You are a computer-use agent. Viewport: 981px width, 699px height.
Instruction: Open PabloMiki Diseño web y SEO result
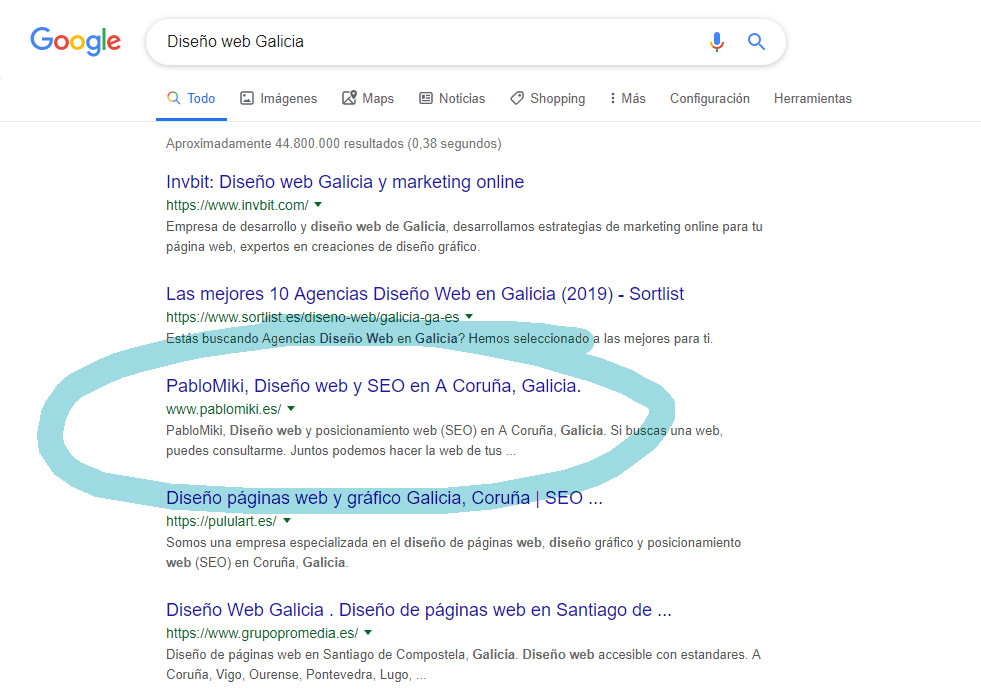(374, 385)
